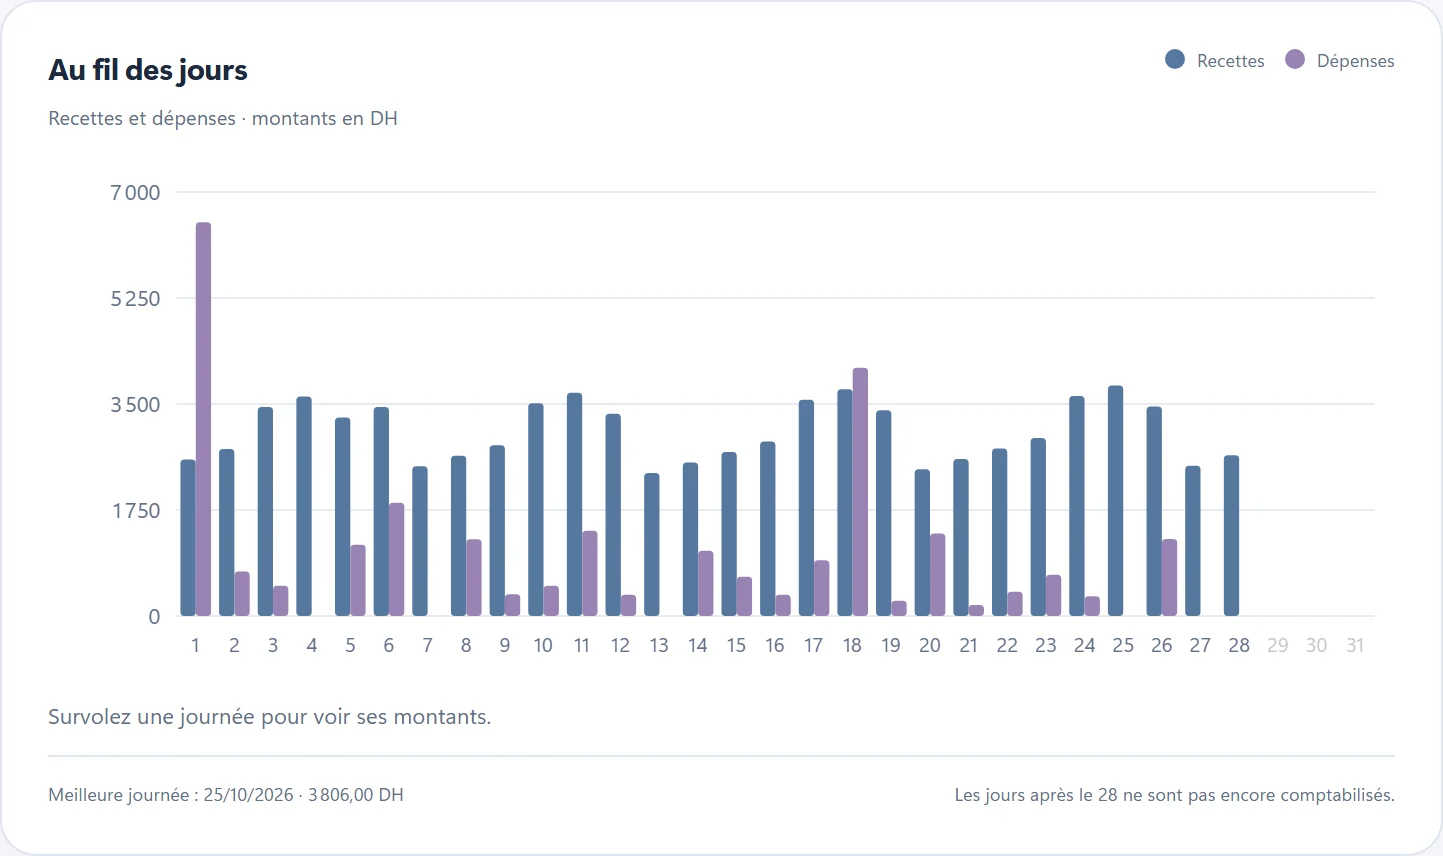
Task: Select the Recettes bar for day 16
Action: 768,529
